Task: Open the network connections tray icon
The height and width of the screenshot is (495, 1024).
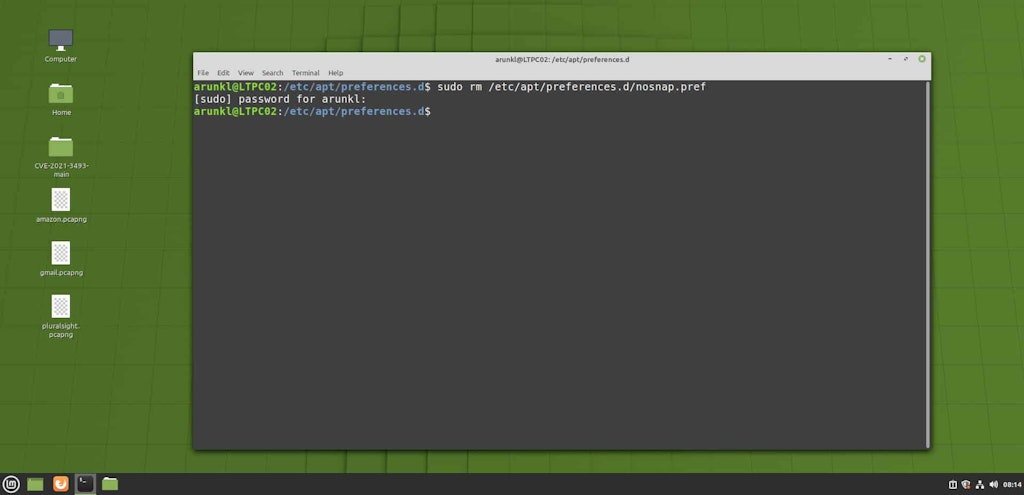Action: pyautogui.click(x=980, y=485)
